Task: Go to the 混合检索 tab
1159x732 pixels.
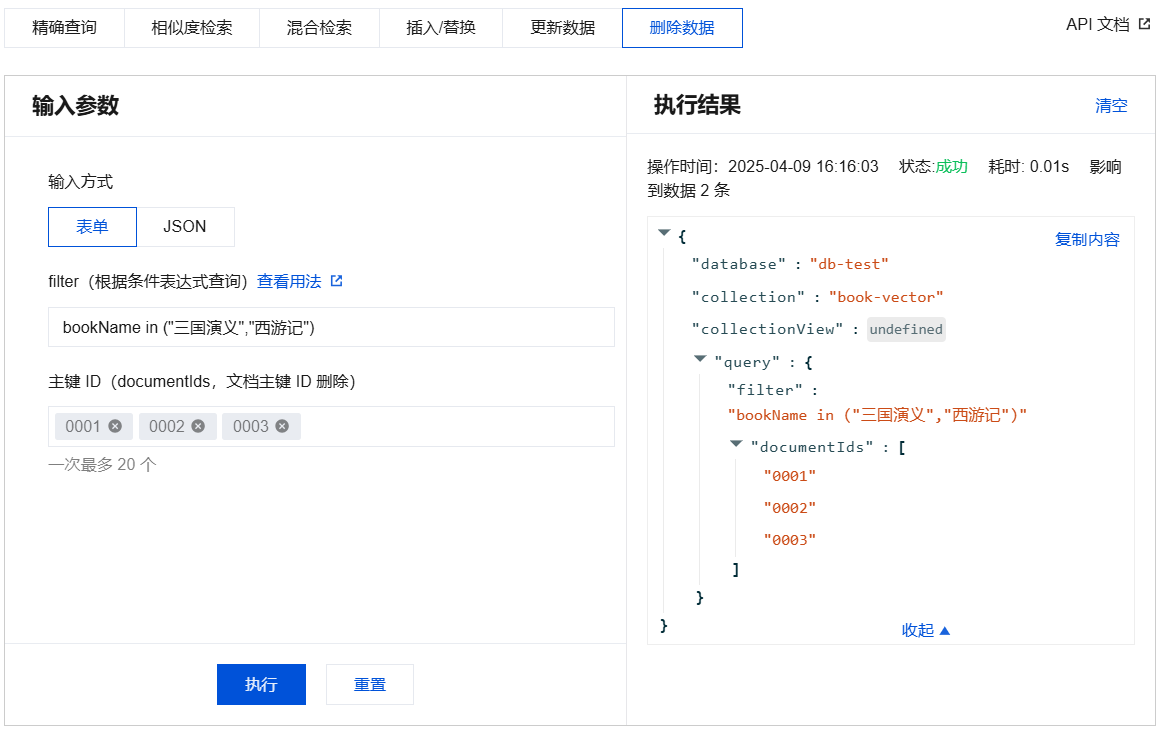Action: 319,28
